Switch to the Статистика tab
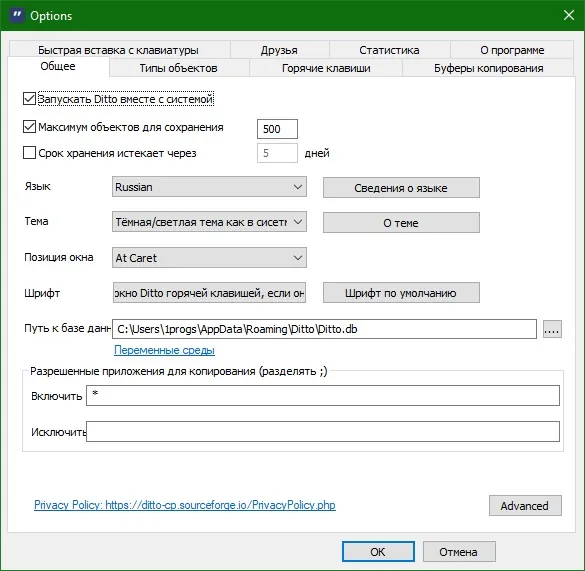Viewport: 585px width, 571px height. click(389, 50)
